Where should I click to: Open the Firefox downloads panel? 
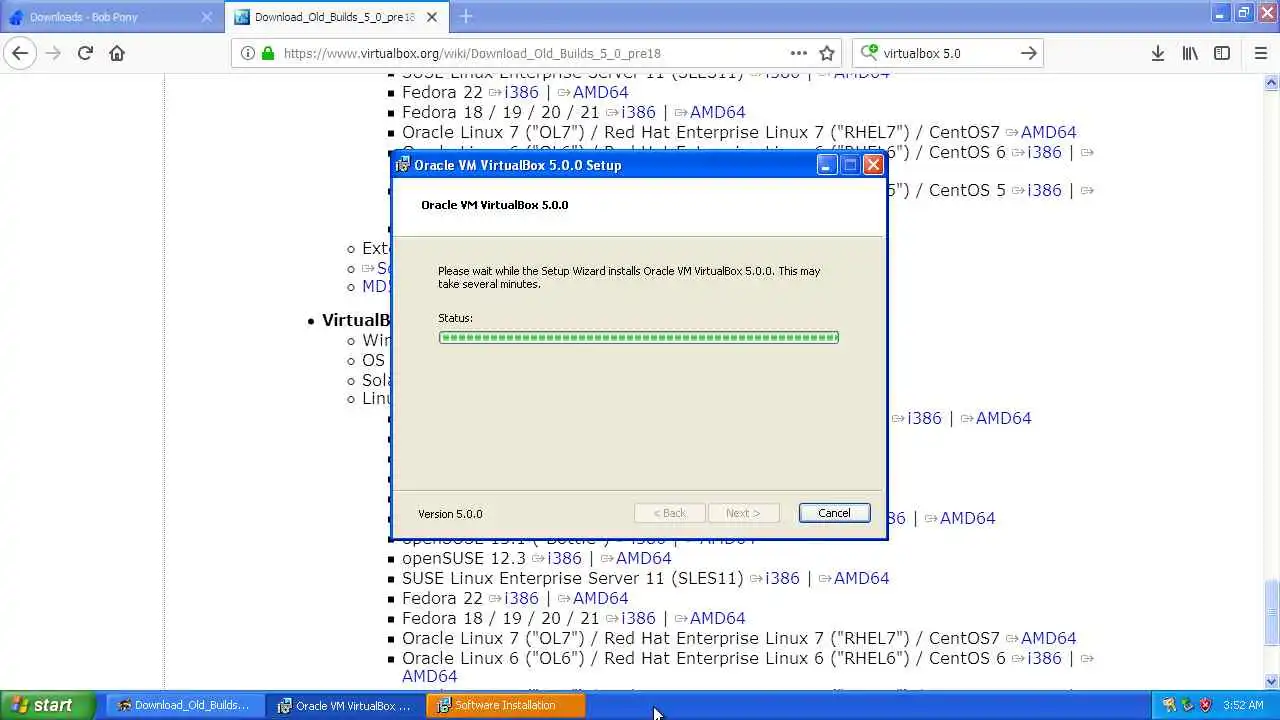coord(1158,53)
